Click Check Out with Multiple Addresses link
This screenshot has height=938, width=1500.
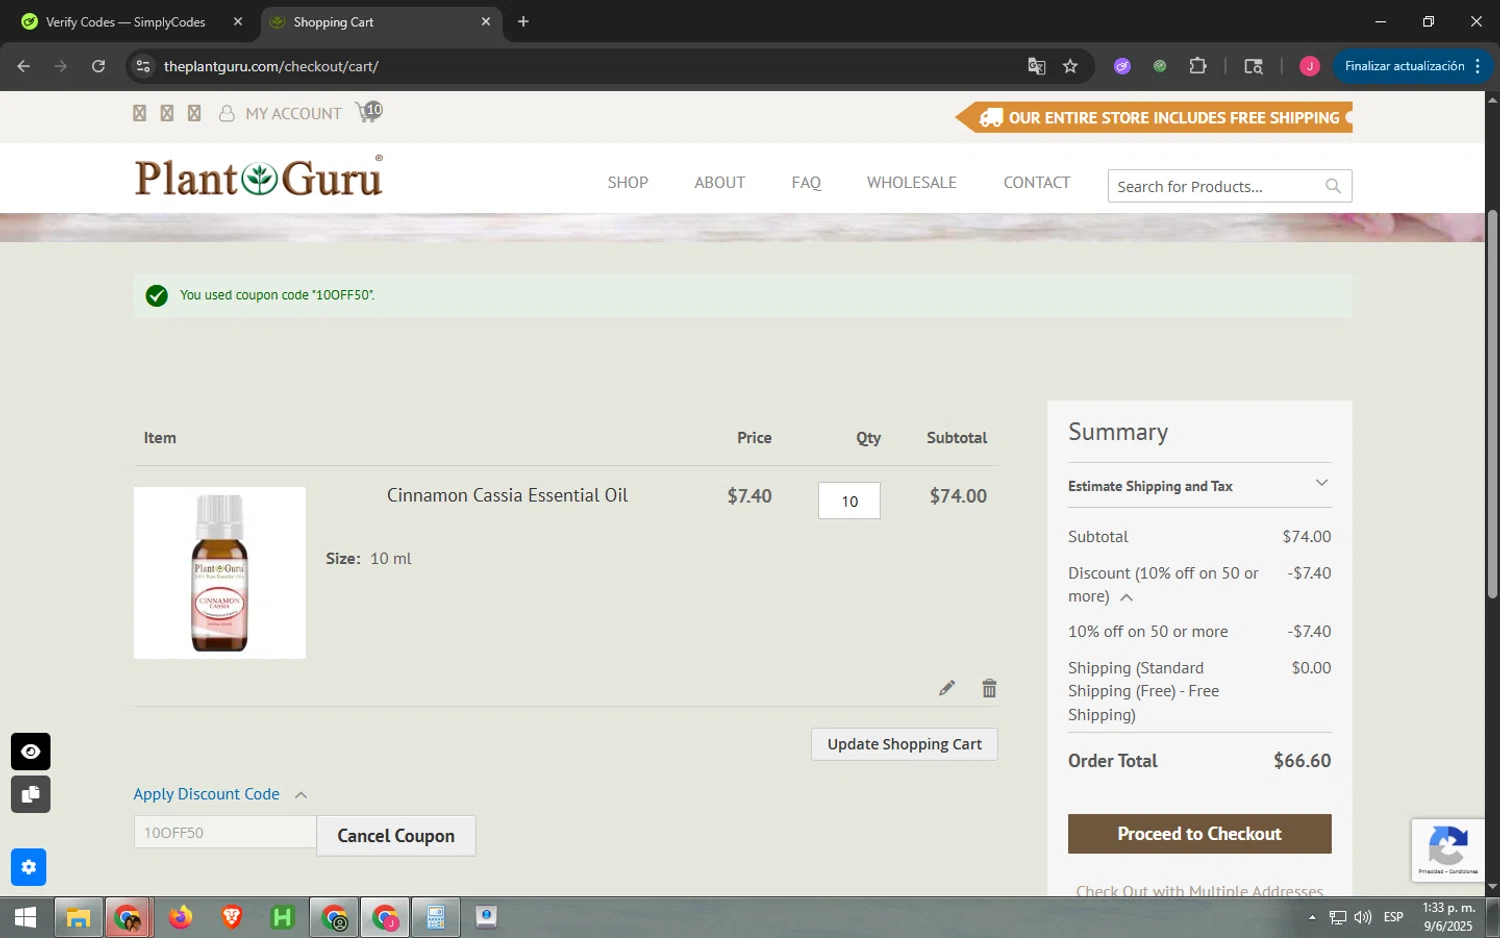pyautogui.click(x=1199, y=890)
